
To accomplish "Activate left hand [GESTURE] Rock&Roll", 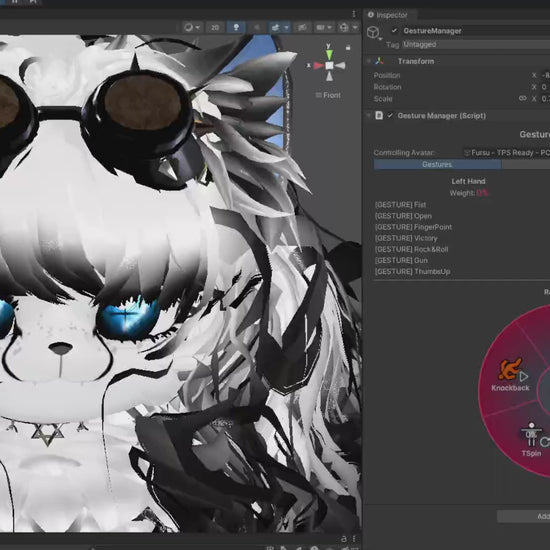I will pos(411,249).
